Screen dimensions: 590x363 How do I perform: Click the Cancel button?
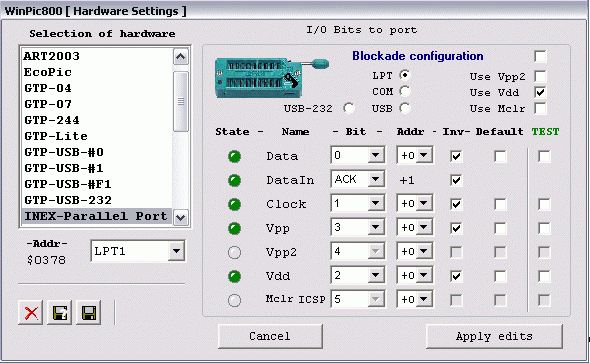coord(270,336)
